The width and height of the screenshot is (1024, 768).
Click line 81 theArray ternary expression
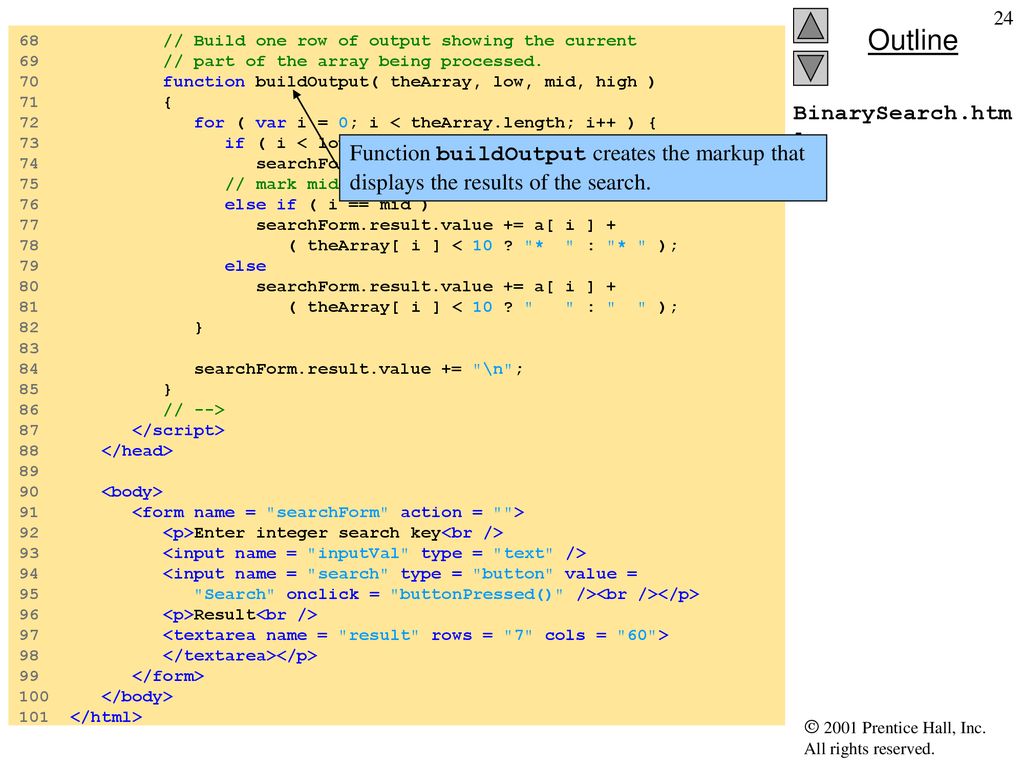tap(483, 308)
